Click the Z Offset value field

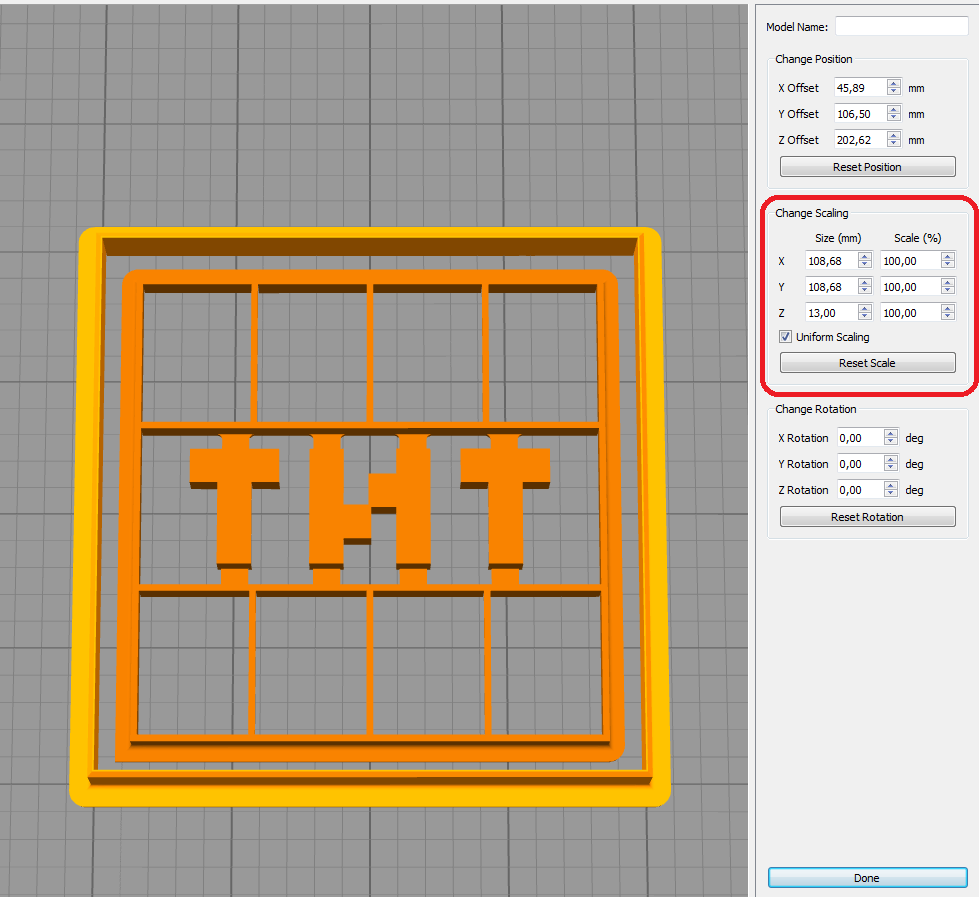860,140
